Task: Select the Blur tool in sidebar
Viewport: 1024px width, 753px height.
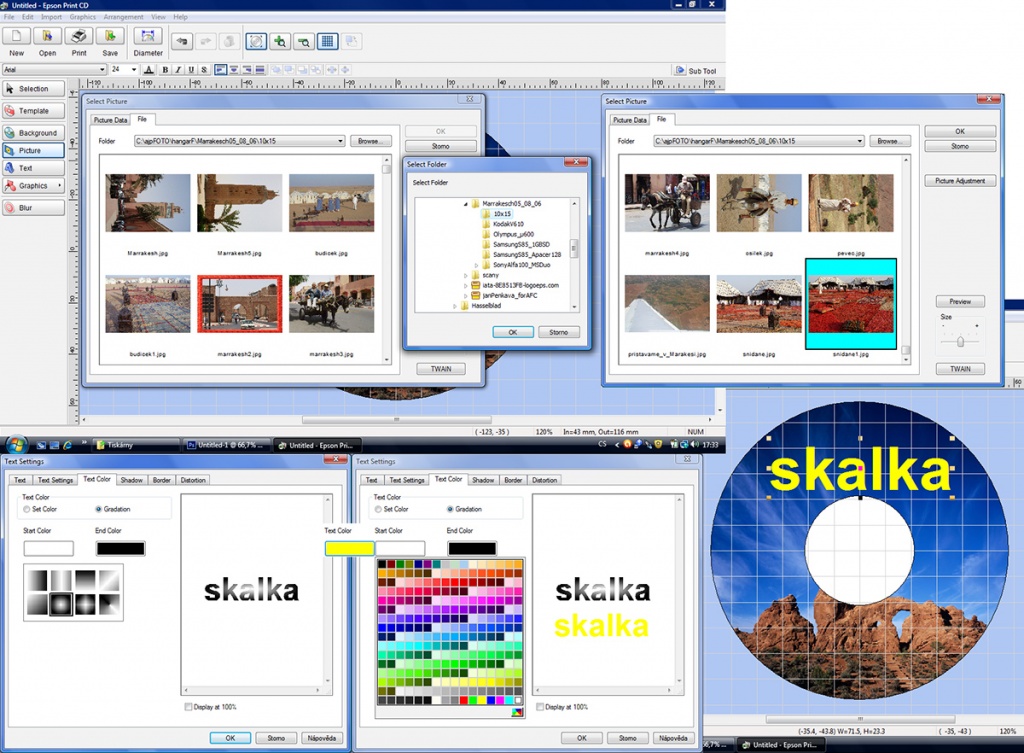Action: pos(34,208)
